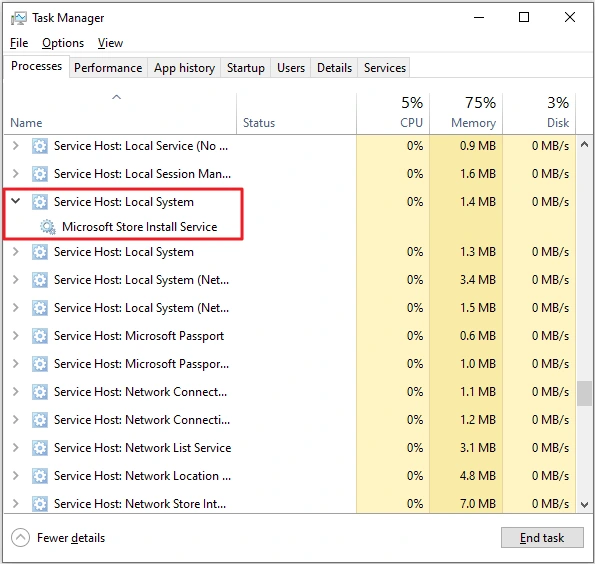
Task: Expand Service Host: Network Connect... 1.1 MB
Action: (16, 392)
